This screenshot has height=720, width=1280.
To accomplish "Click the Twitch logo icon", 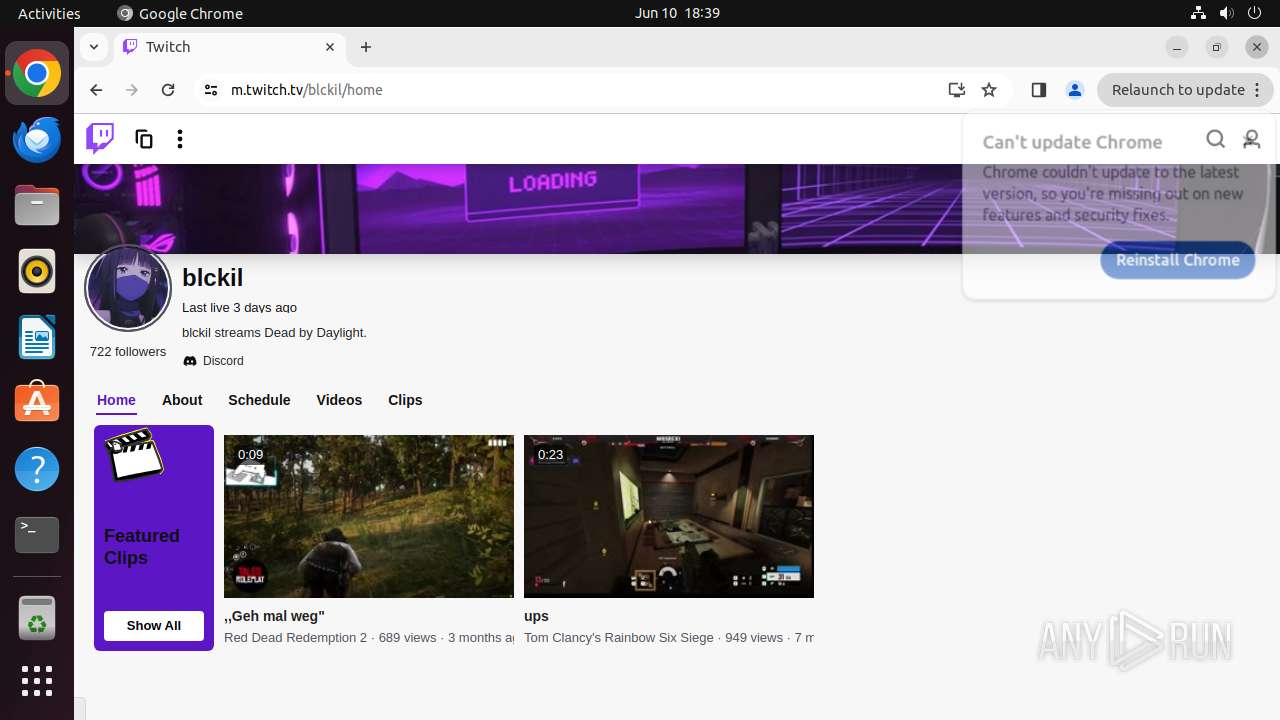I will tap(100, 138).
